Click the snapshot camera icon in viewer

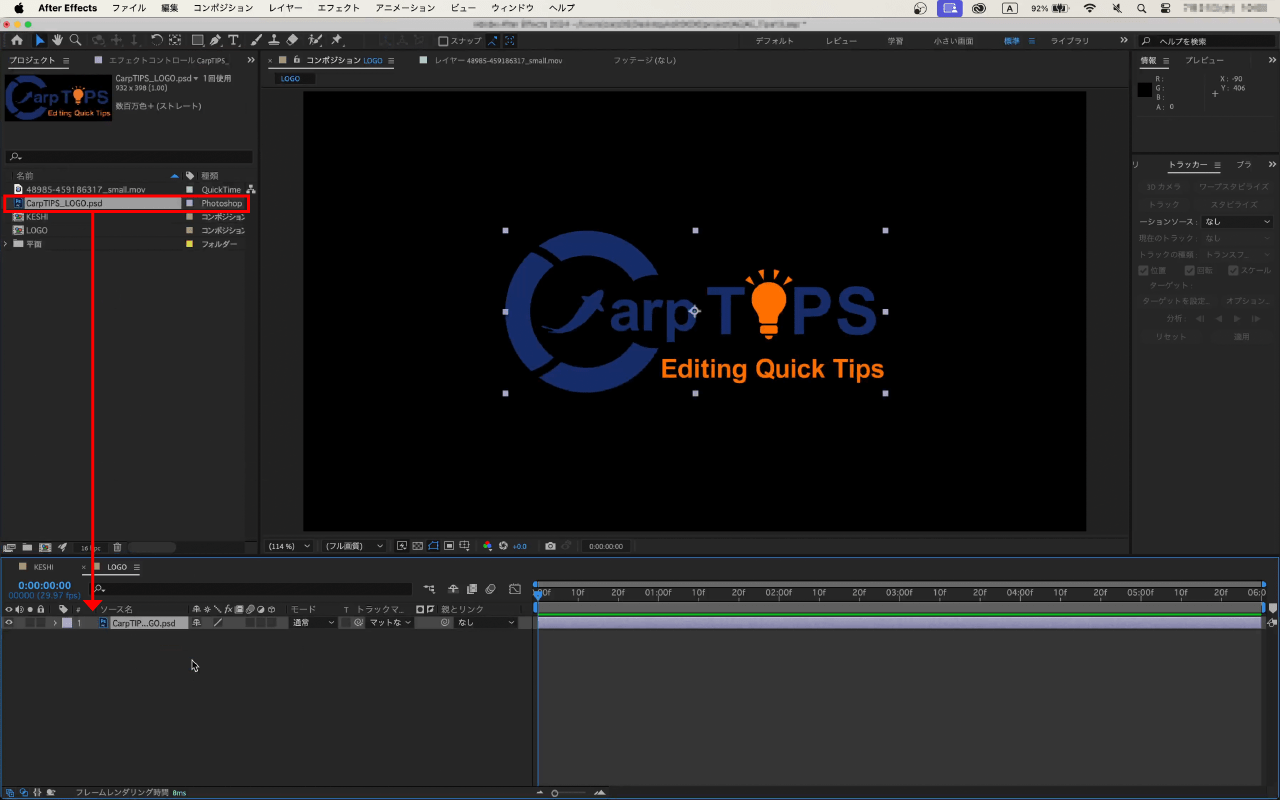click(550, 546)
